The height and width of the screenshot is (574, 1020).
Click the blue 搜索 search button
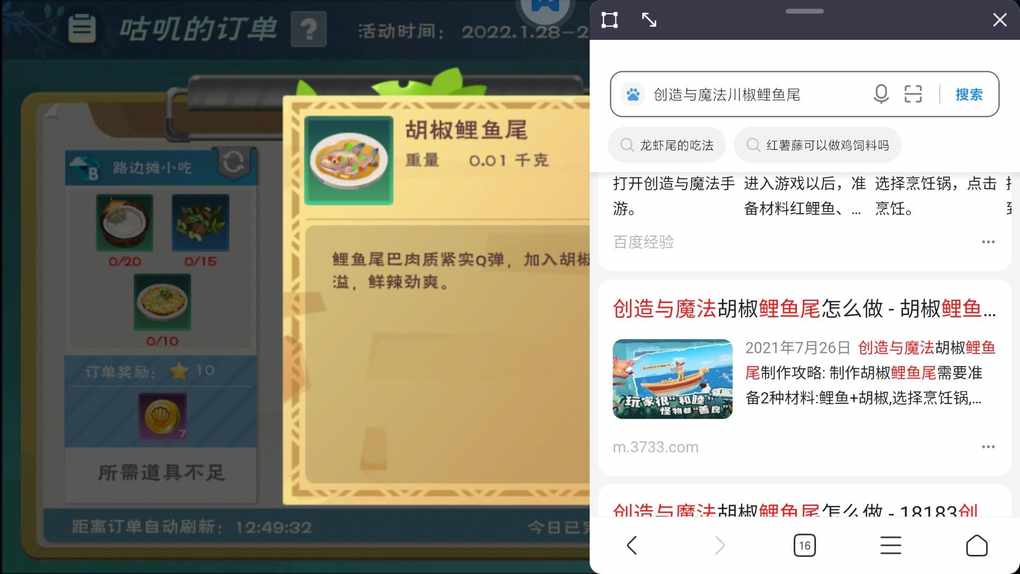969,94
